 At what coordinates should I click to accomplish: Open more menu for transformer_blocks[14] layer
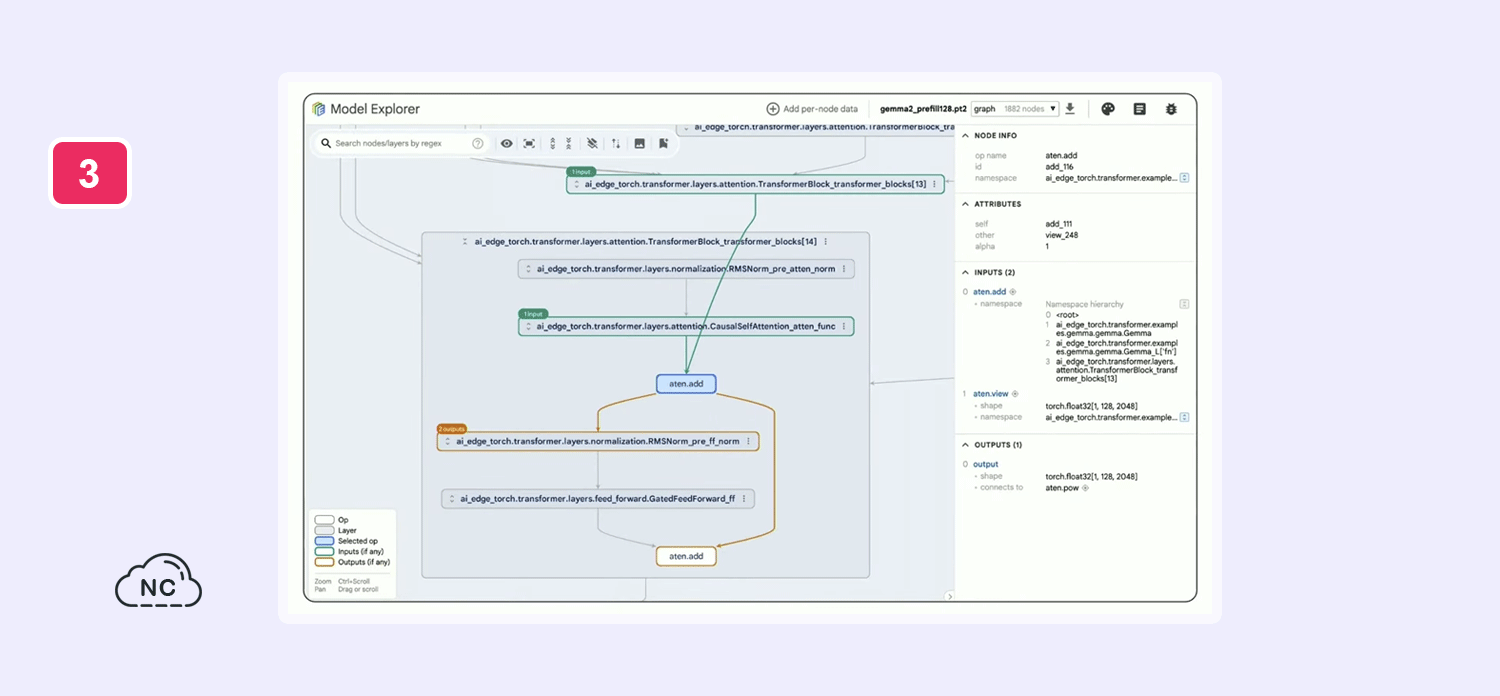click(825, 241)
